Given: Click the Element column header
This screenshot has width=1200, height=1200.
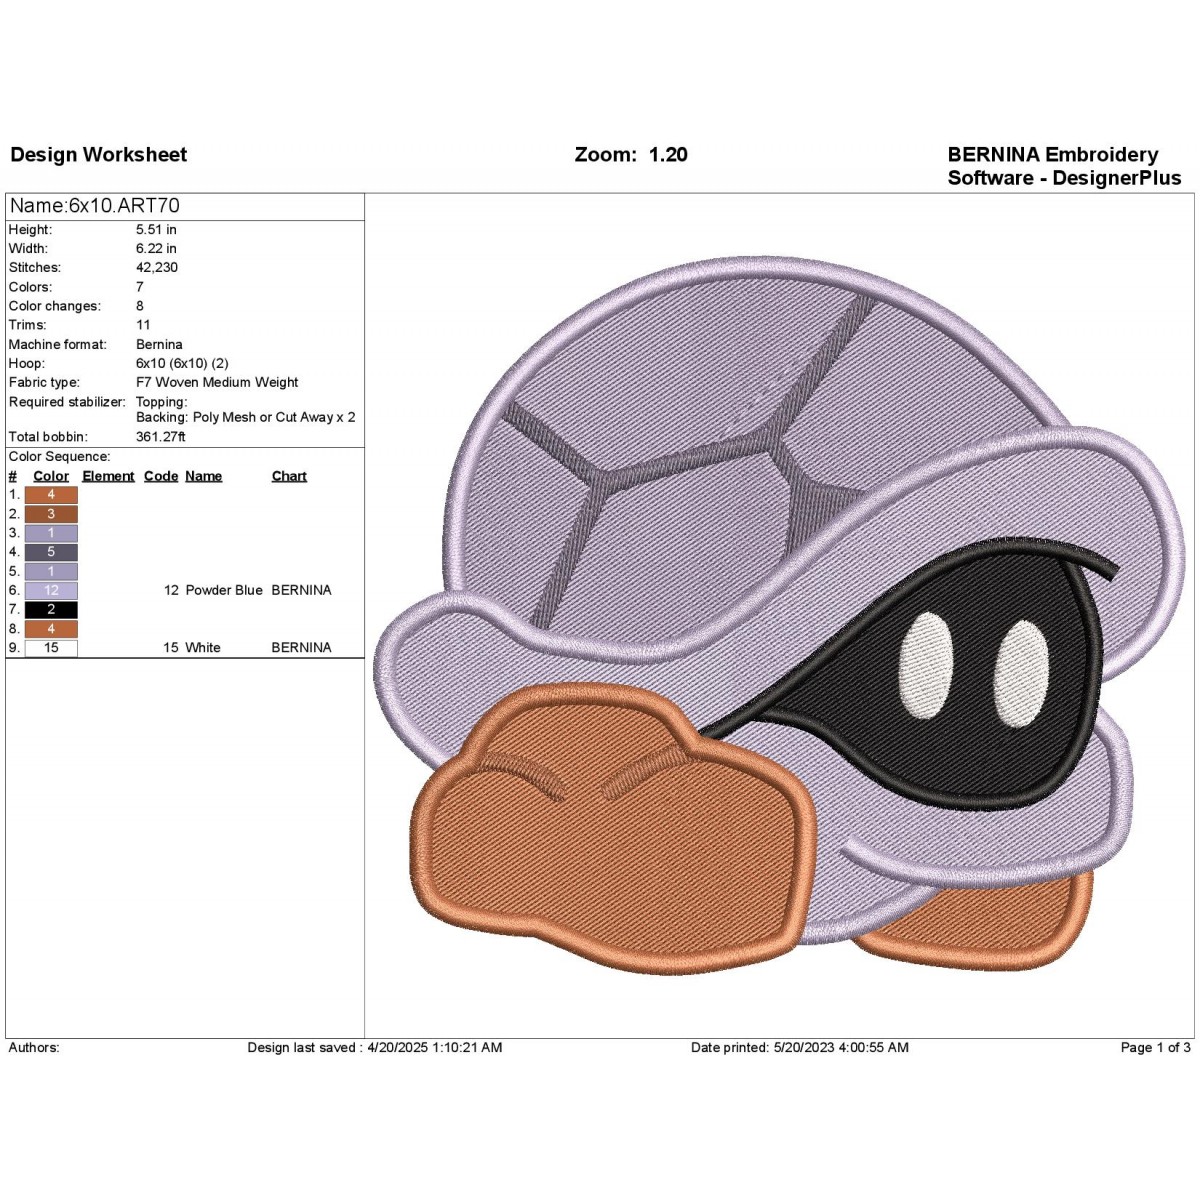Looking at the screenshot, I should pyautogui.click(x=108, y=476).
